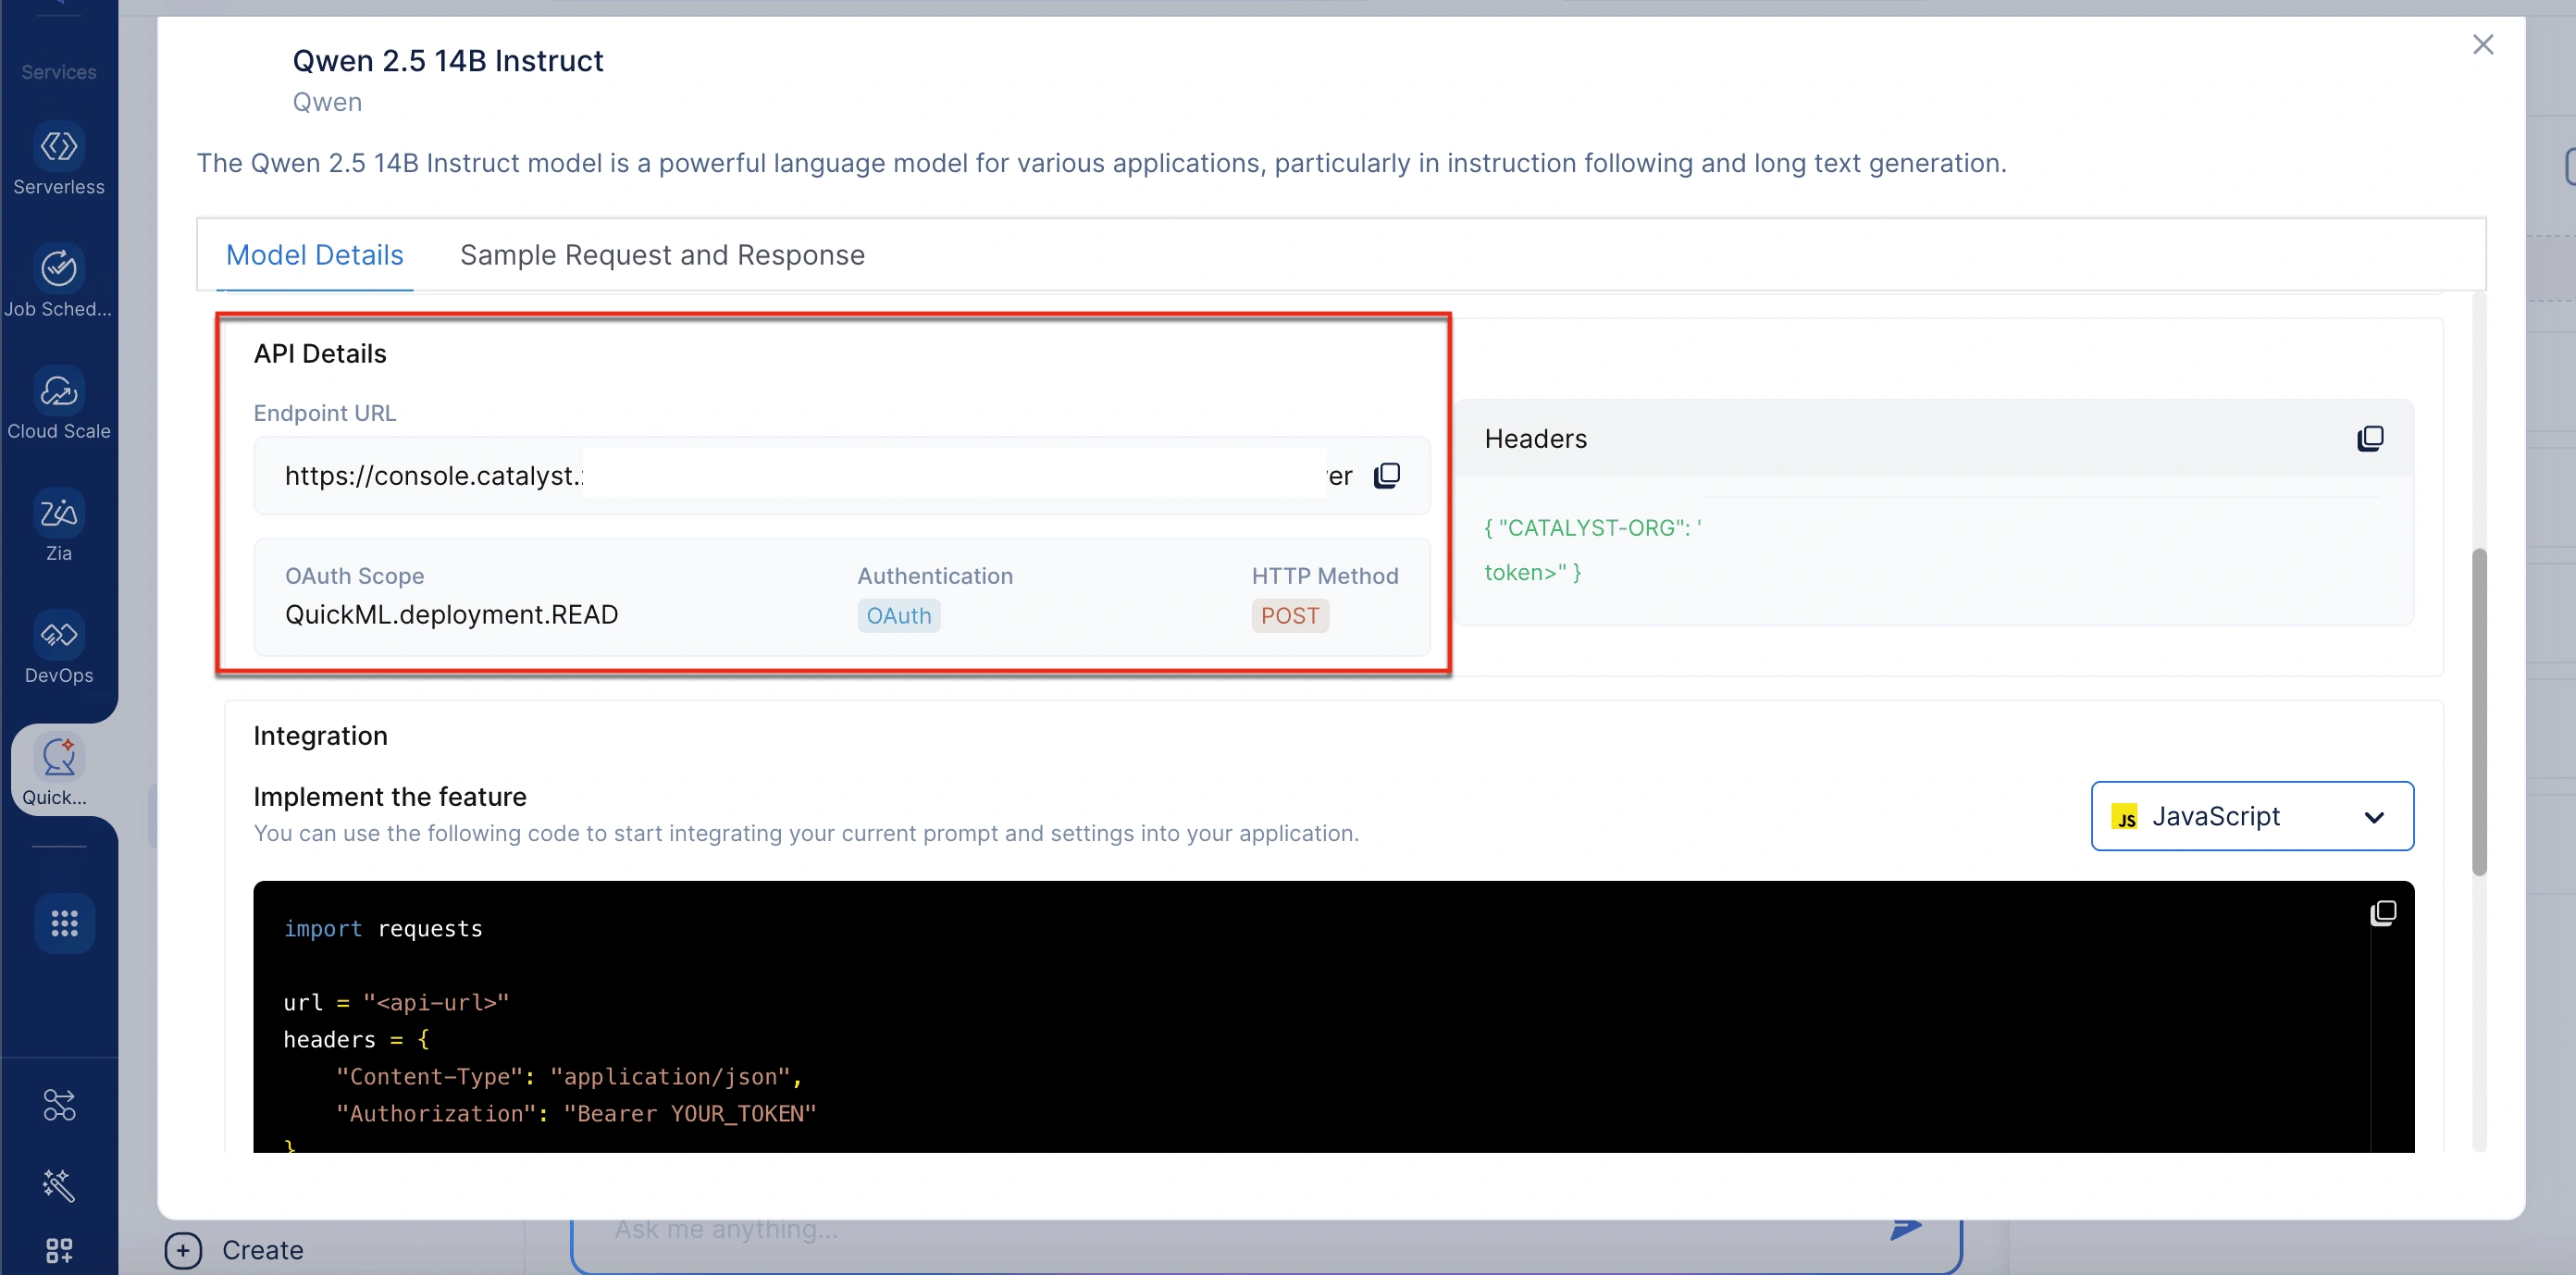Open the all-services grid icon
The width and height of the screenshot is (2576, 1275).
tap(64, 922)
